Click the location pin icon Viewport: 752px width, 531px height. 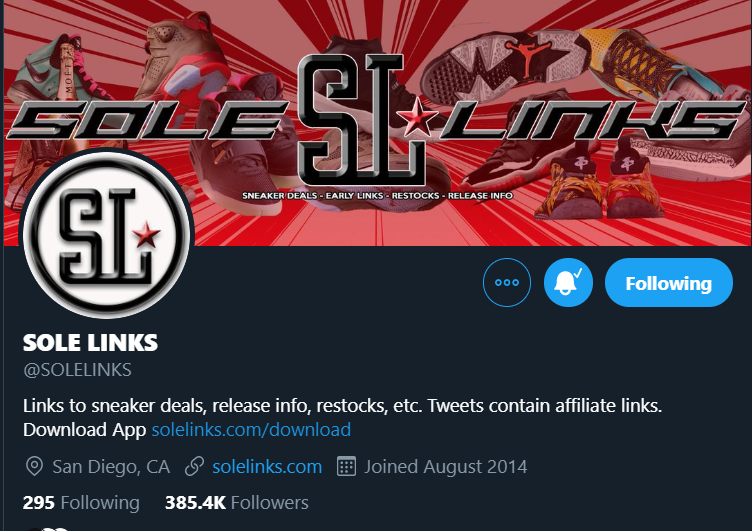34,466
